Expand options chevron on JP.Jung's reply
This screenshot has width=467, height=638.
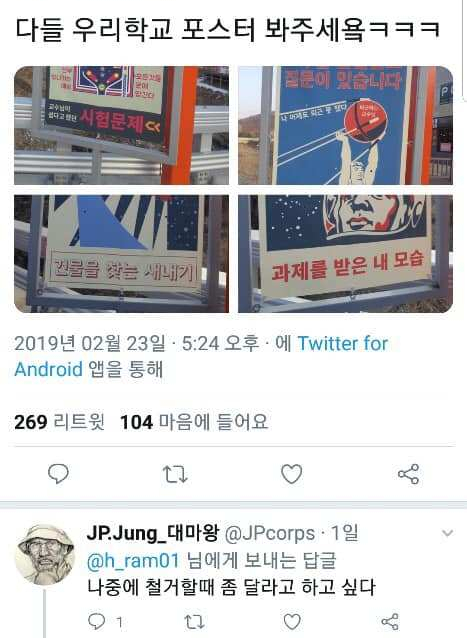[x=447, y=533]
